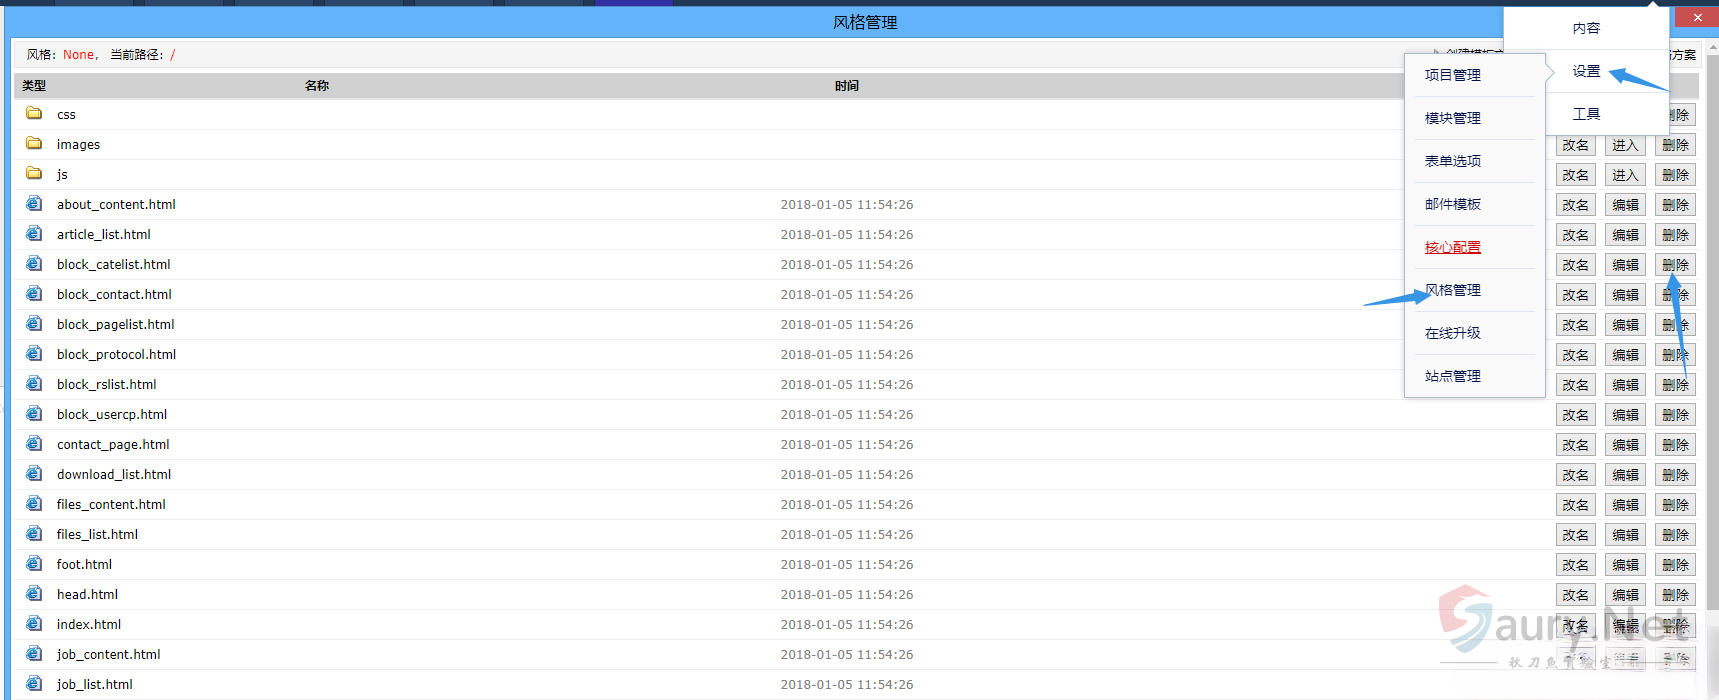Select 核心配置 from the submenu
1719x700 pixels.
click(1452, 247)
